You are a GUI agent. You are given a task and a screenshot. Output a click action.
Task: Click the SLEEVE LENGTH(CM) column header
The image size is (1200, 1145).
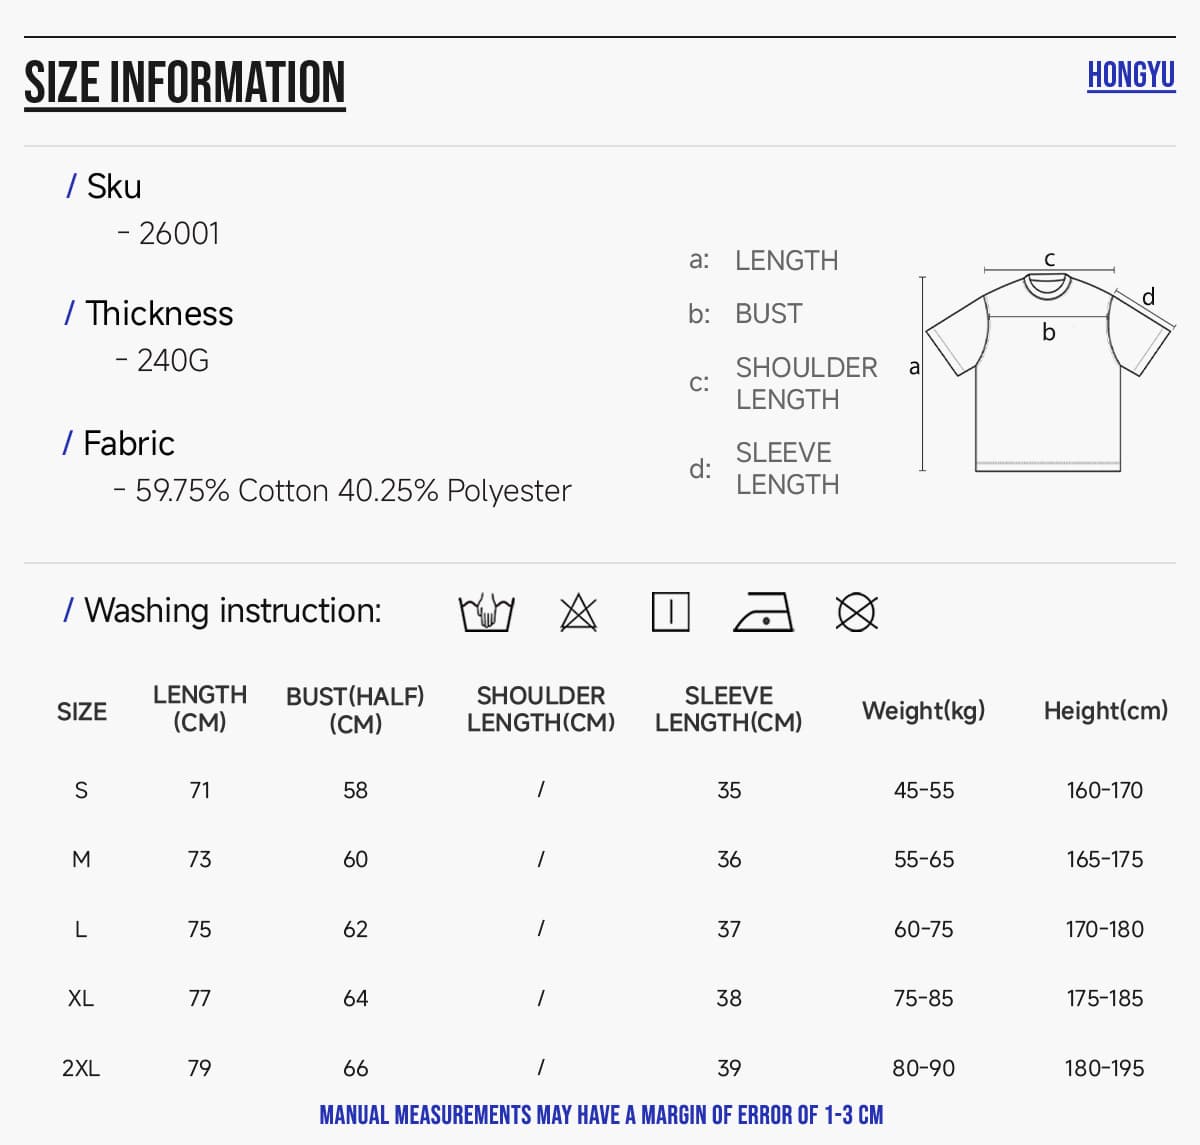point(729,708)
